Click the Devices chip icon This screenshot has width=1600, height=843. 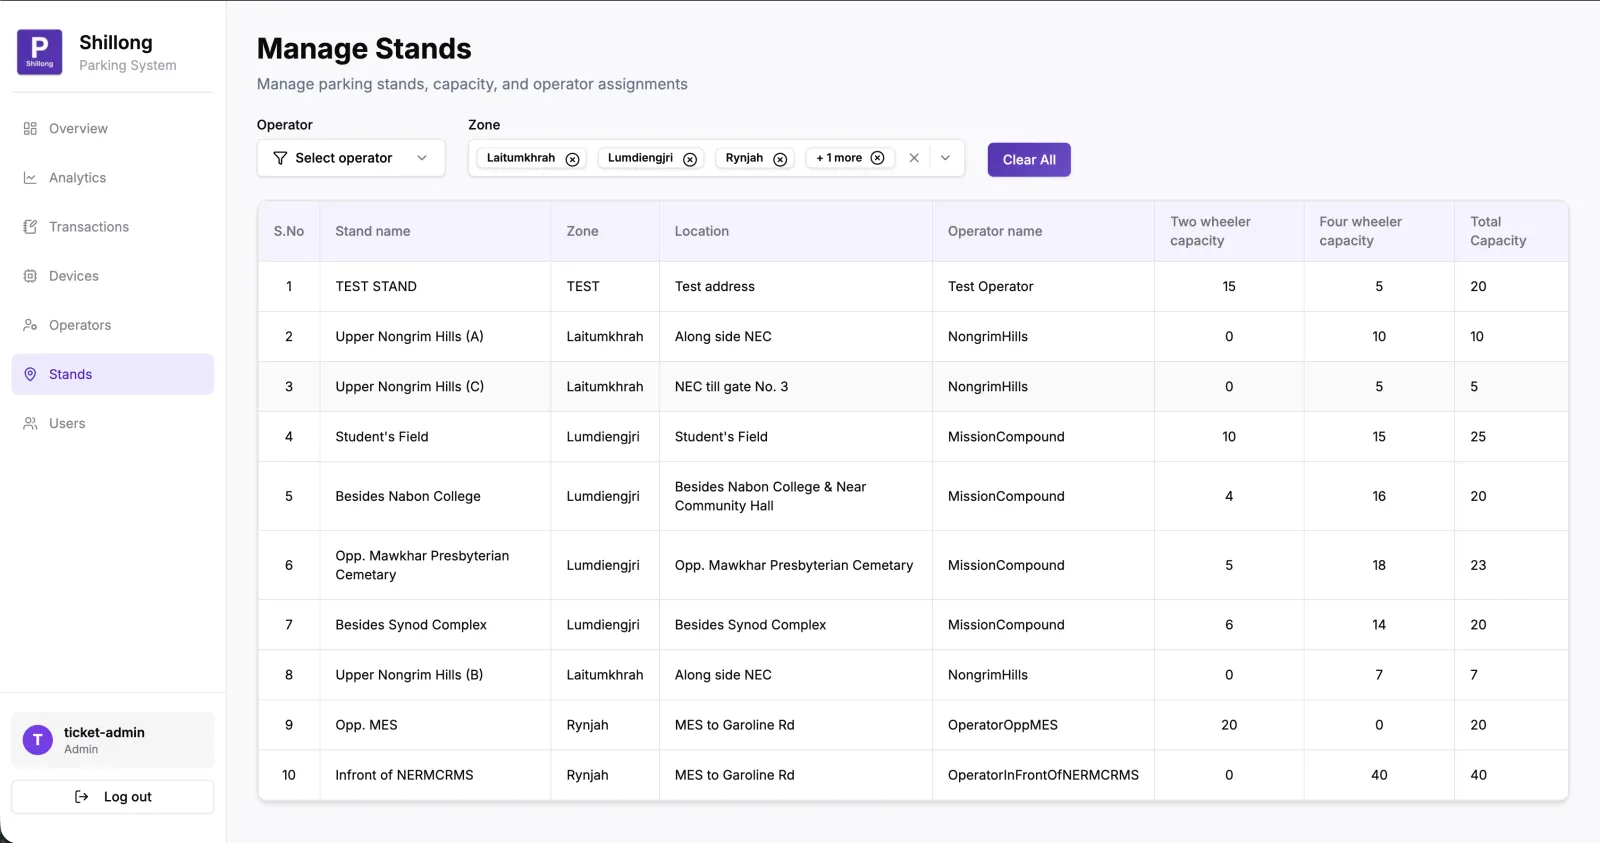(30, 276)
